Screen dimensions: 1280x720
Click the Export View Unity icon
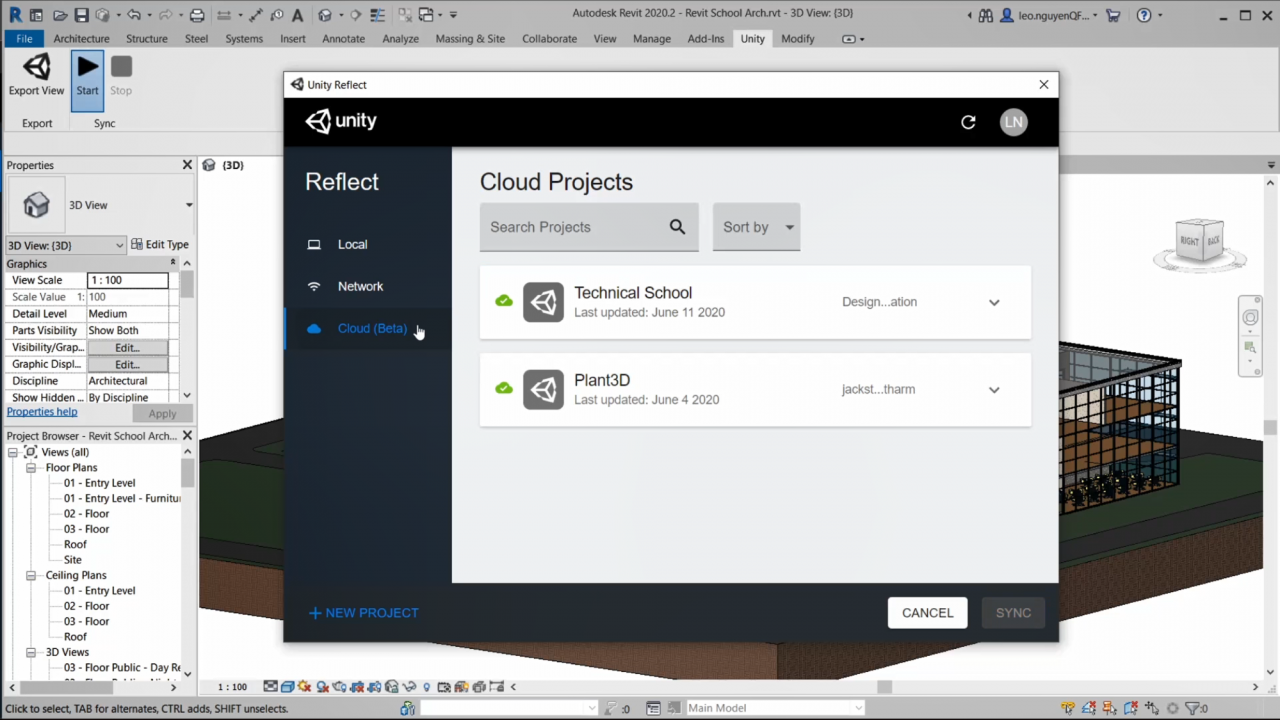(37, 68)
